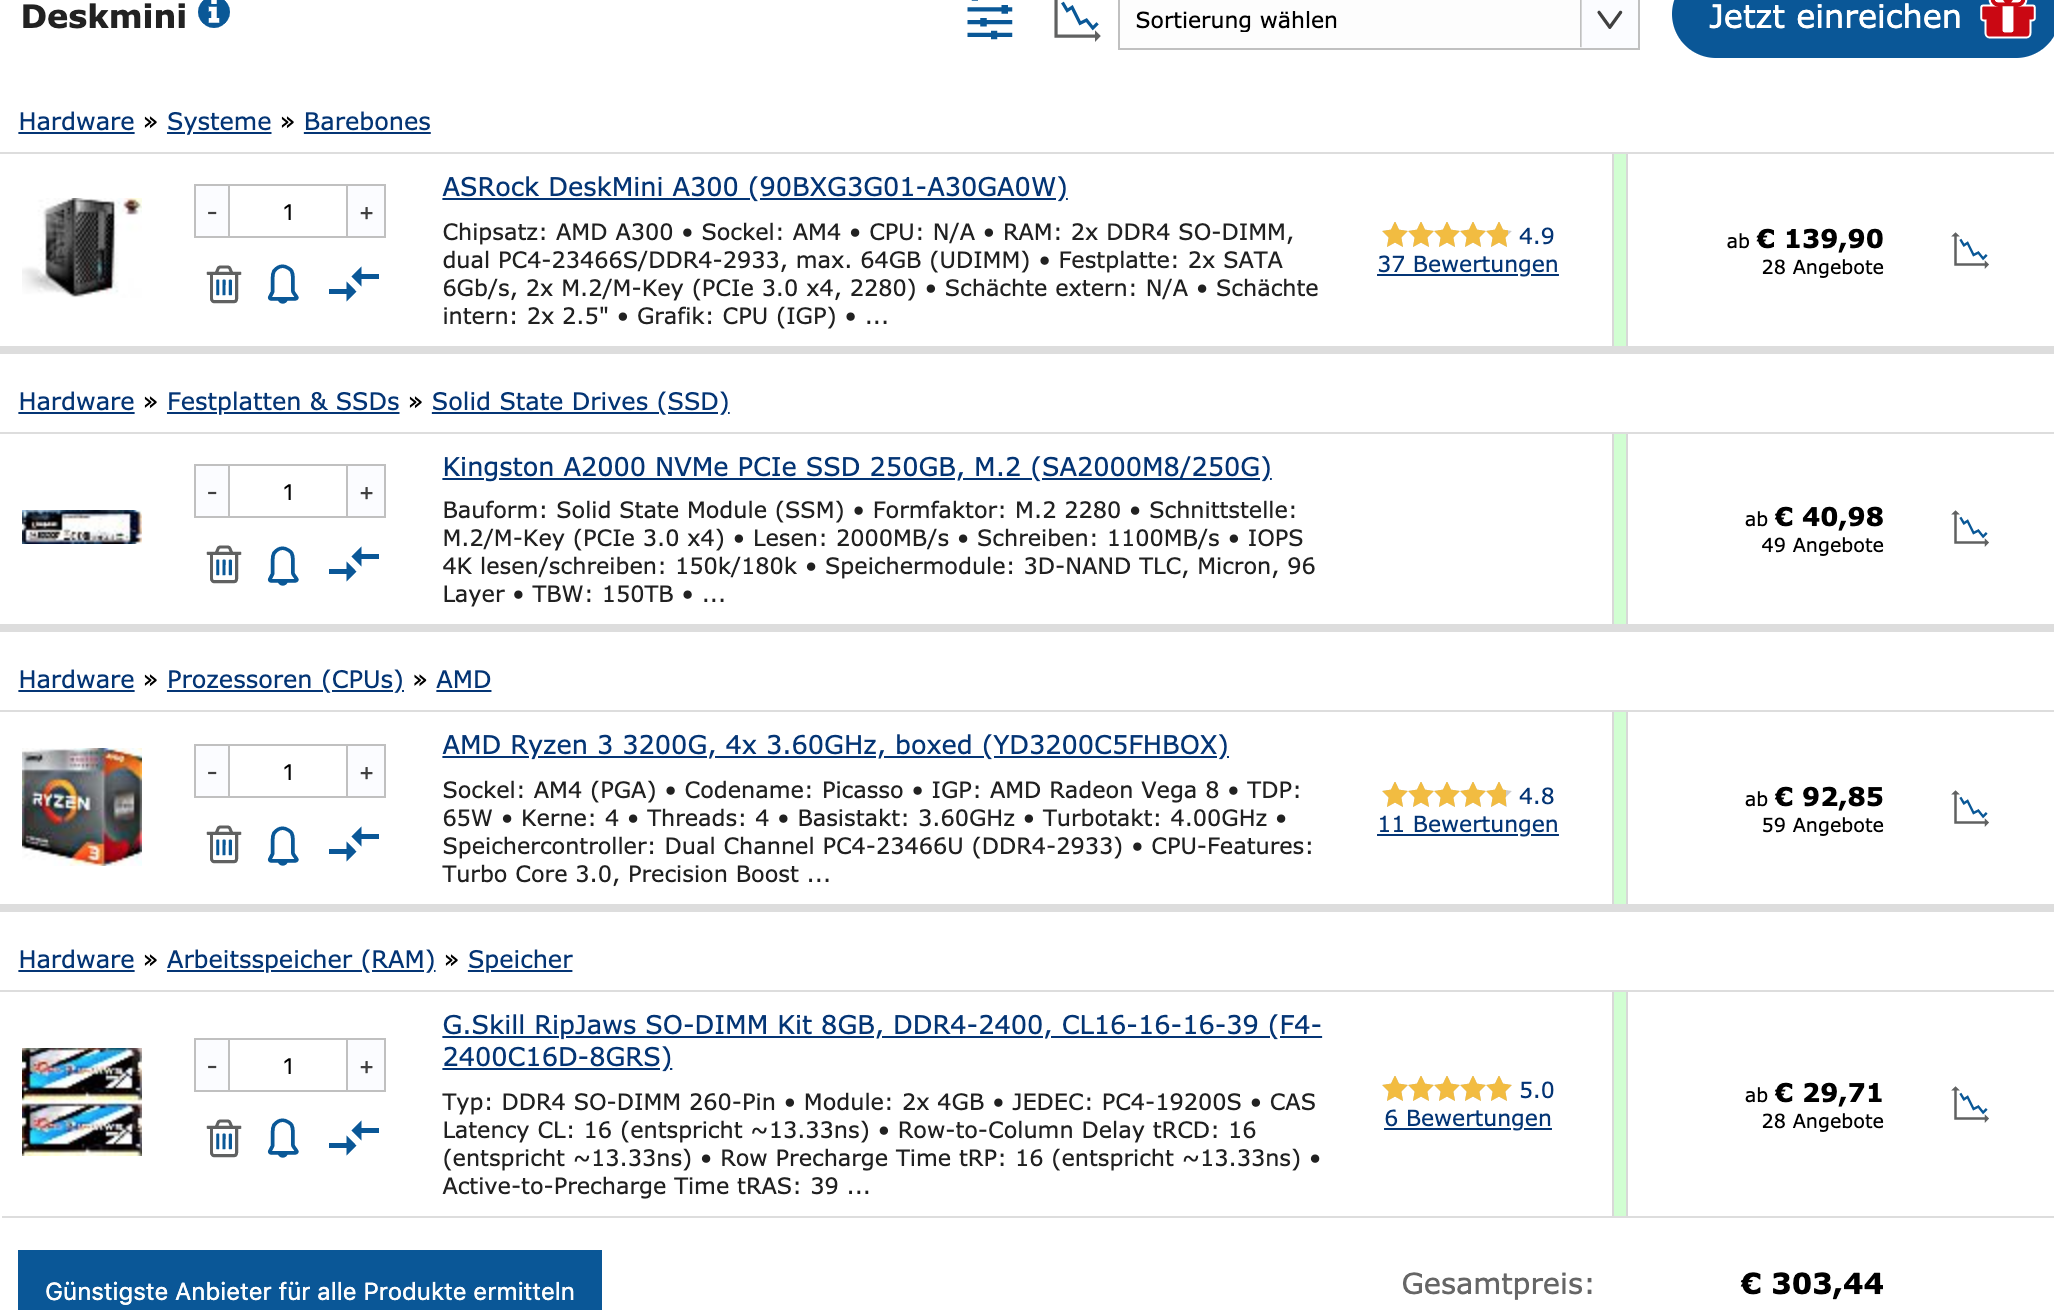Delete the ASRock DeskMini A300 from list
The image size is (2054, 1310).
point(224,285)
